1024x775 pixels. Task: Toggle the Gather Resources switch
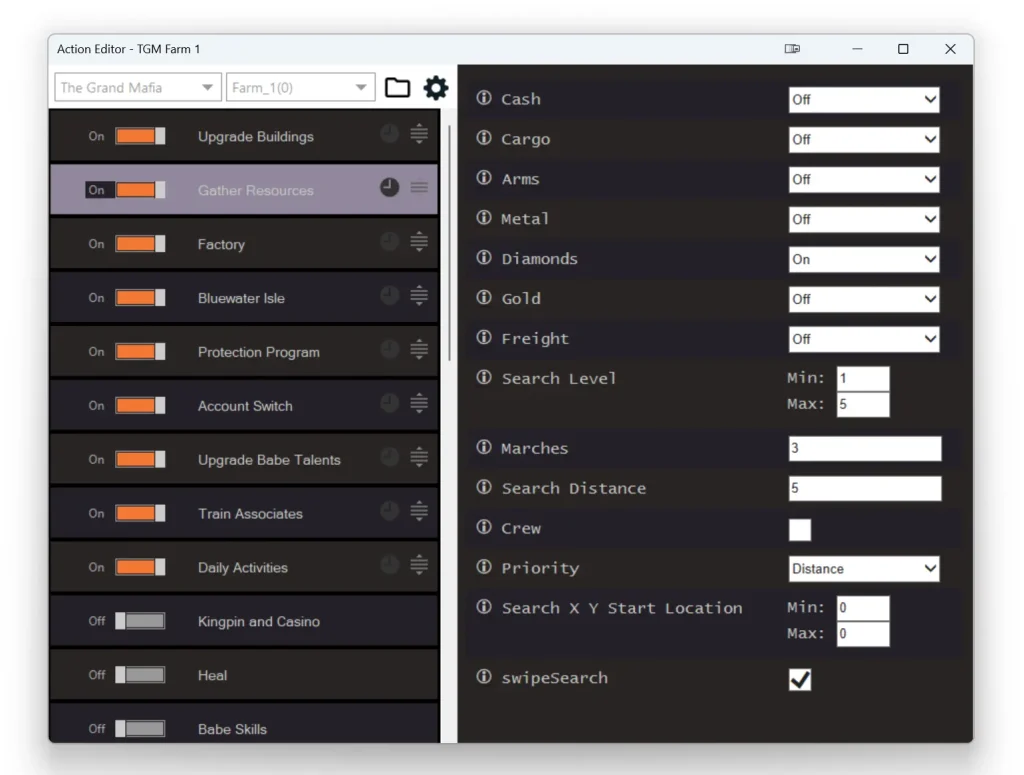point(140,190)
